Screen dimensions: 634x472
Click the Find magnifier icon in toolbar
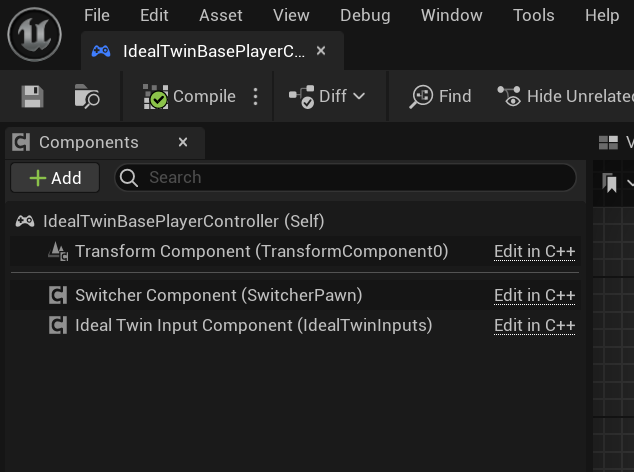(422, 96)
